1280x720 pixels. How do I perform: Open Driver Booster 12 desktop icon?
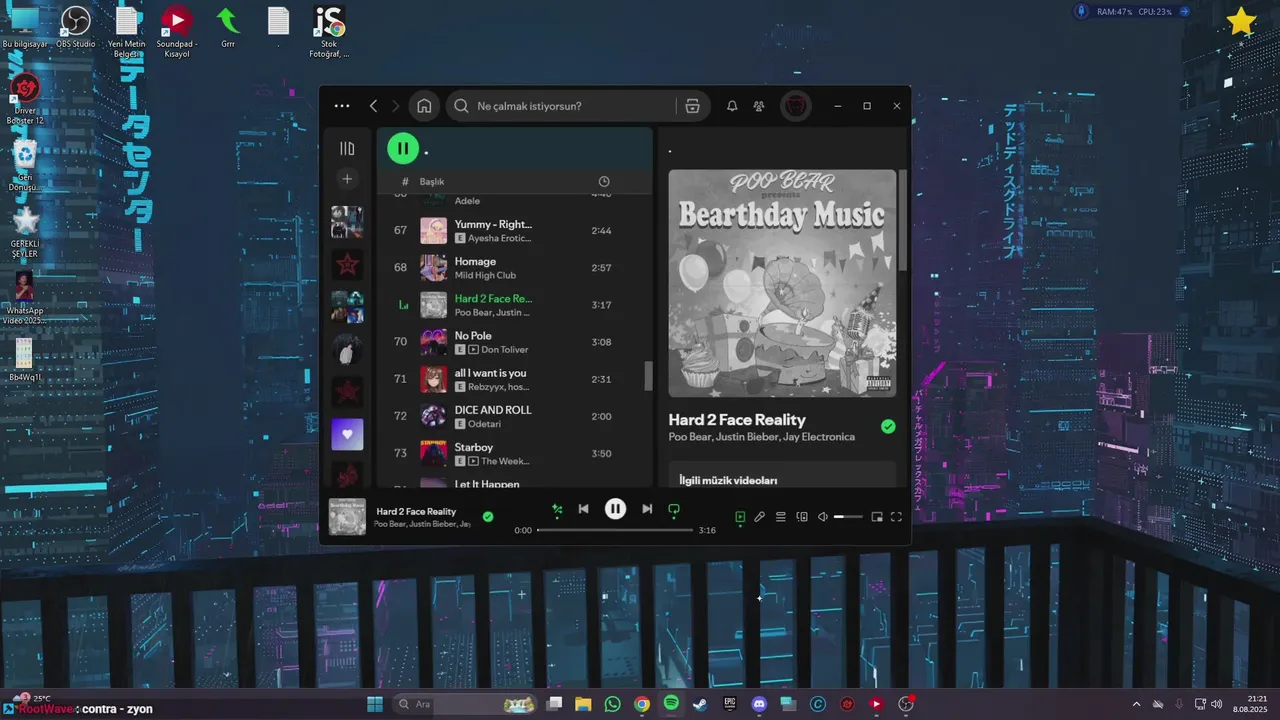tap(25, 100)
